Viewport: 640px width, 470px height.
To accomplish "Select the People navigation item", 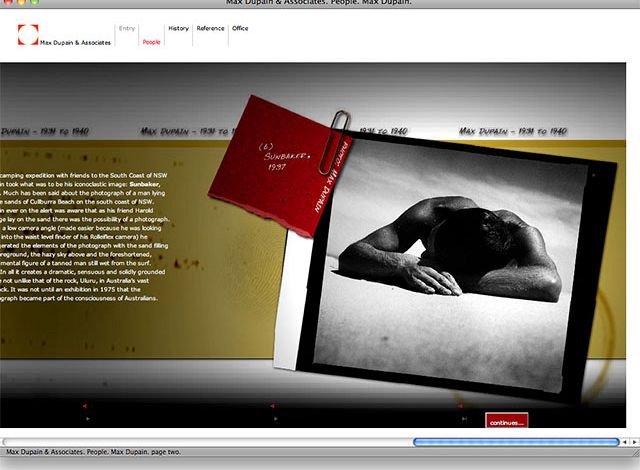I will [x=151, y=42].
